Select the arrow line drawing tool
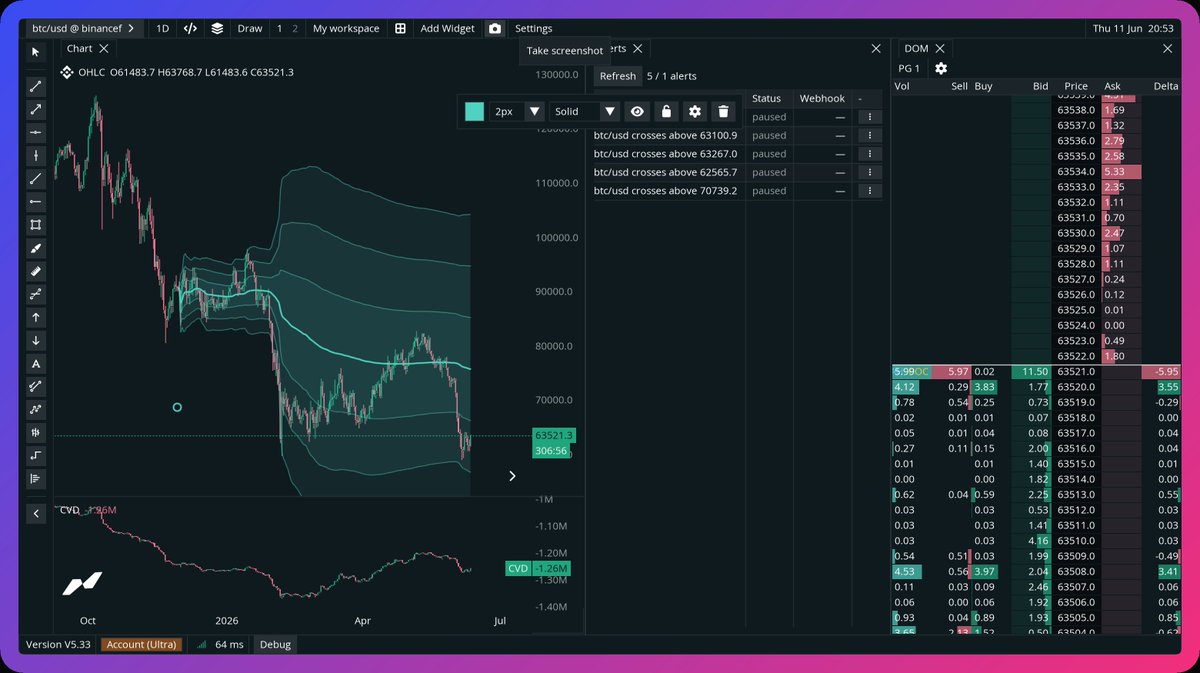 [36, 109]
